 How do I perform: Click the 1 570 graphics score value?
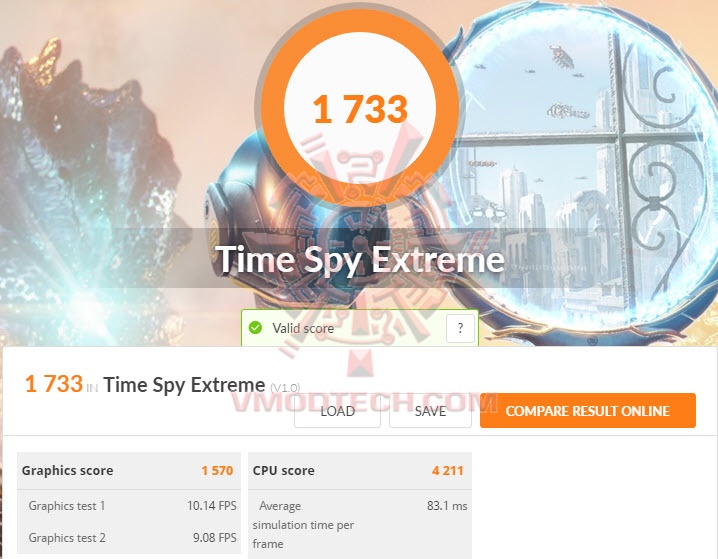point(218,471)
